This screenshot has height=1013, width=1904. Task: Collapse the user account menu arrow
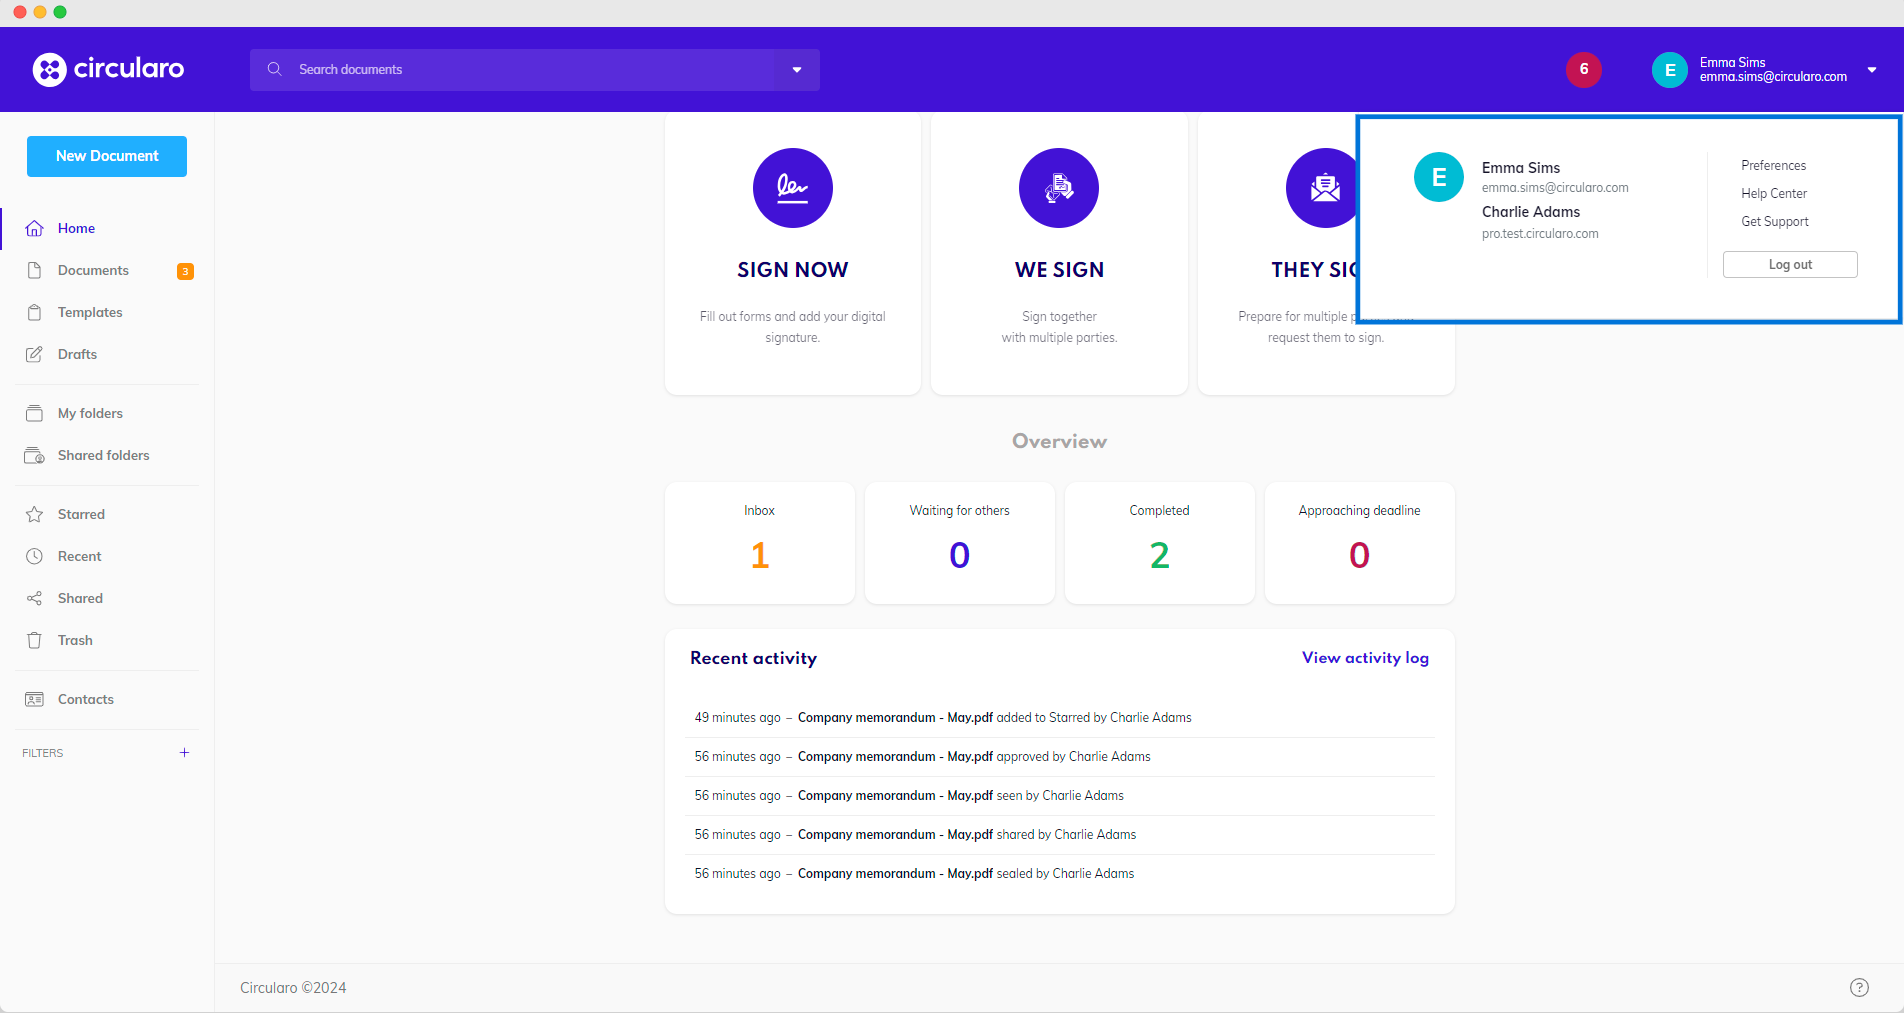click(1872, 70)
